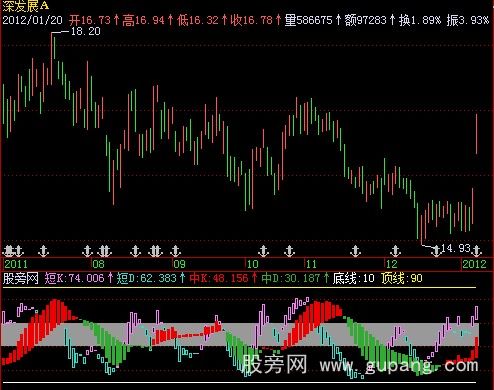The height and width of the screenshot is (390, 494).
Task: Click the anchor marker just left of the 11 label
Action: [289, 251]
